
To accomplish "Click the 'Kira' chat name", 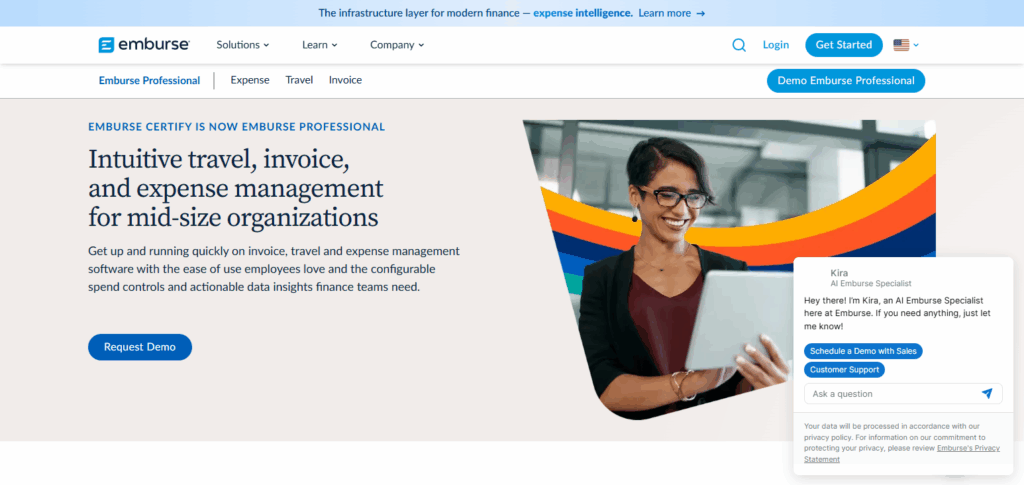I will coord(839,273).
